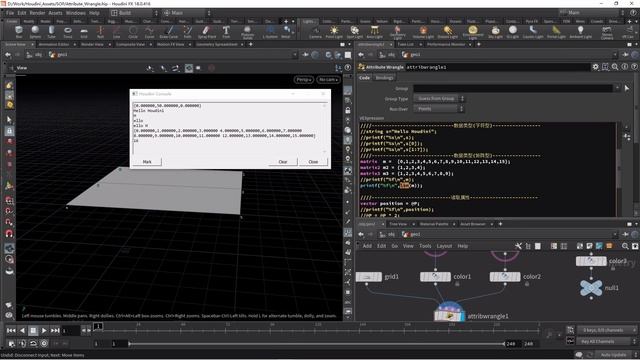This screenshot has width=640, height=360.
Task: Switch to the Performance Monitor tab
Action: click(446, 44)
